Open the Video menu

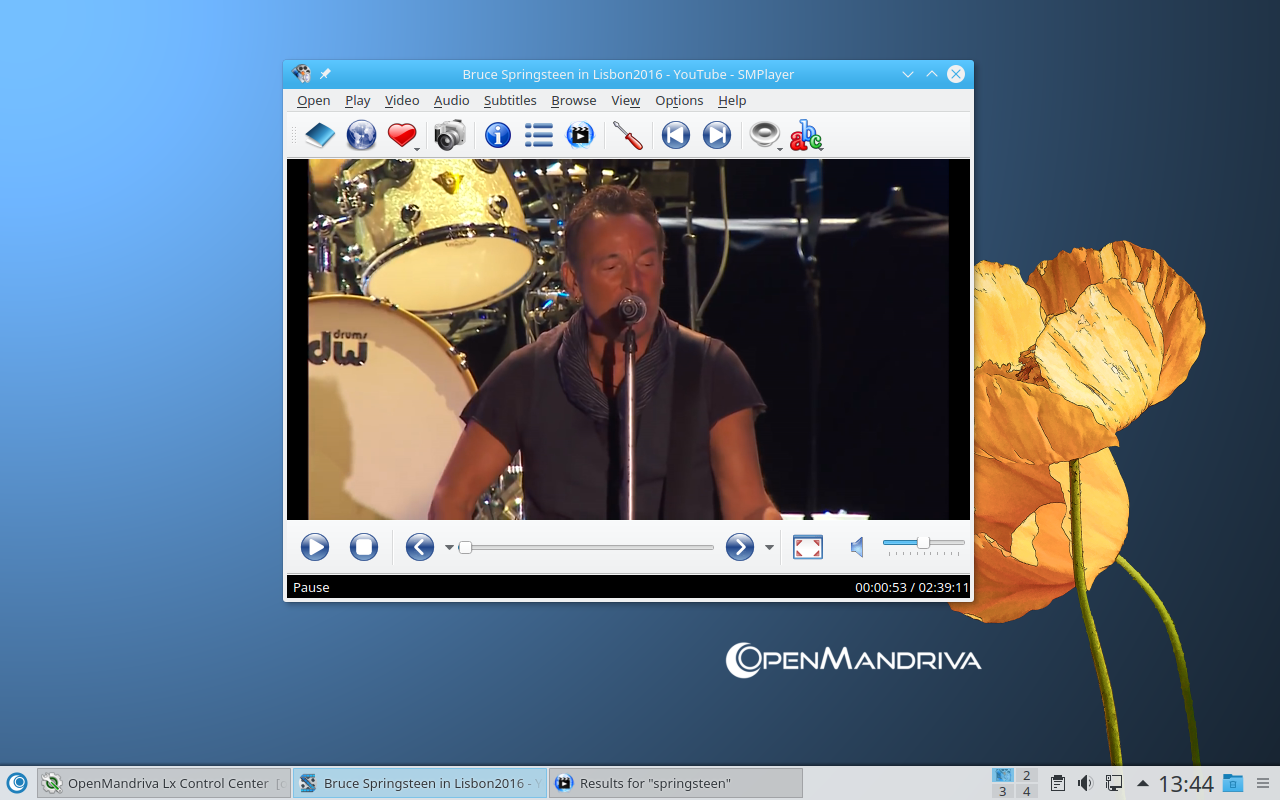coord(402,101)
